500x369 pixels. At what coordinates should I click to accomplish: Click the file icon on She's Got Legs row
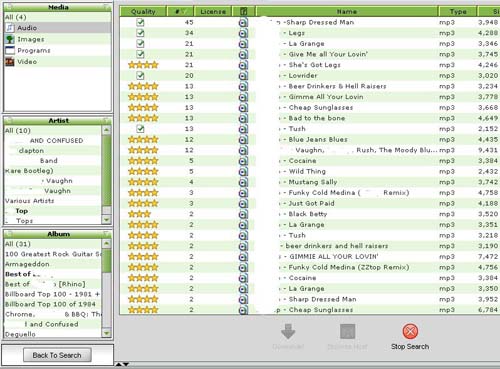243,65
